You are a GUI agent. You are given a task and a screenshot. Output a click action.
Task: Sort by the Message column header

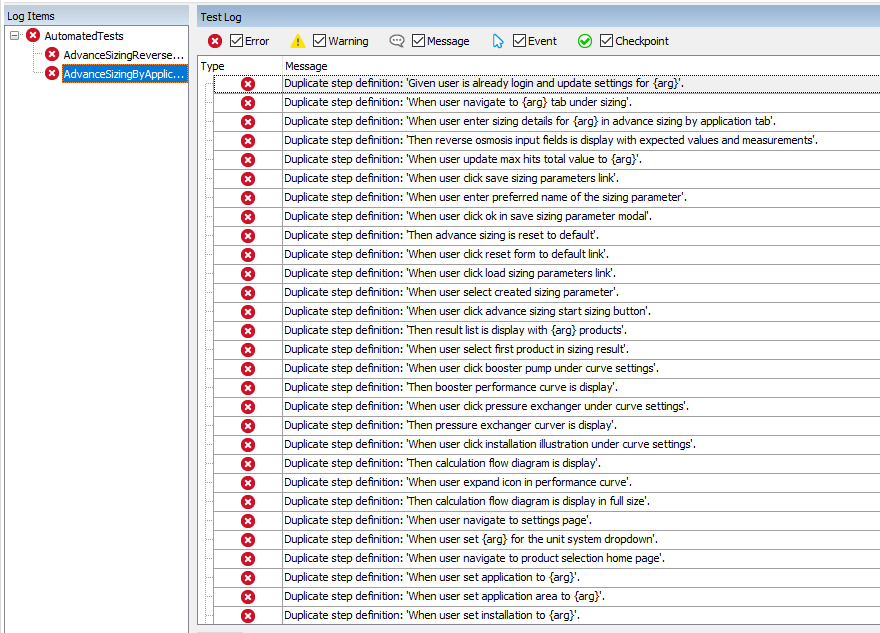(x=306, y=66)
